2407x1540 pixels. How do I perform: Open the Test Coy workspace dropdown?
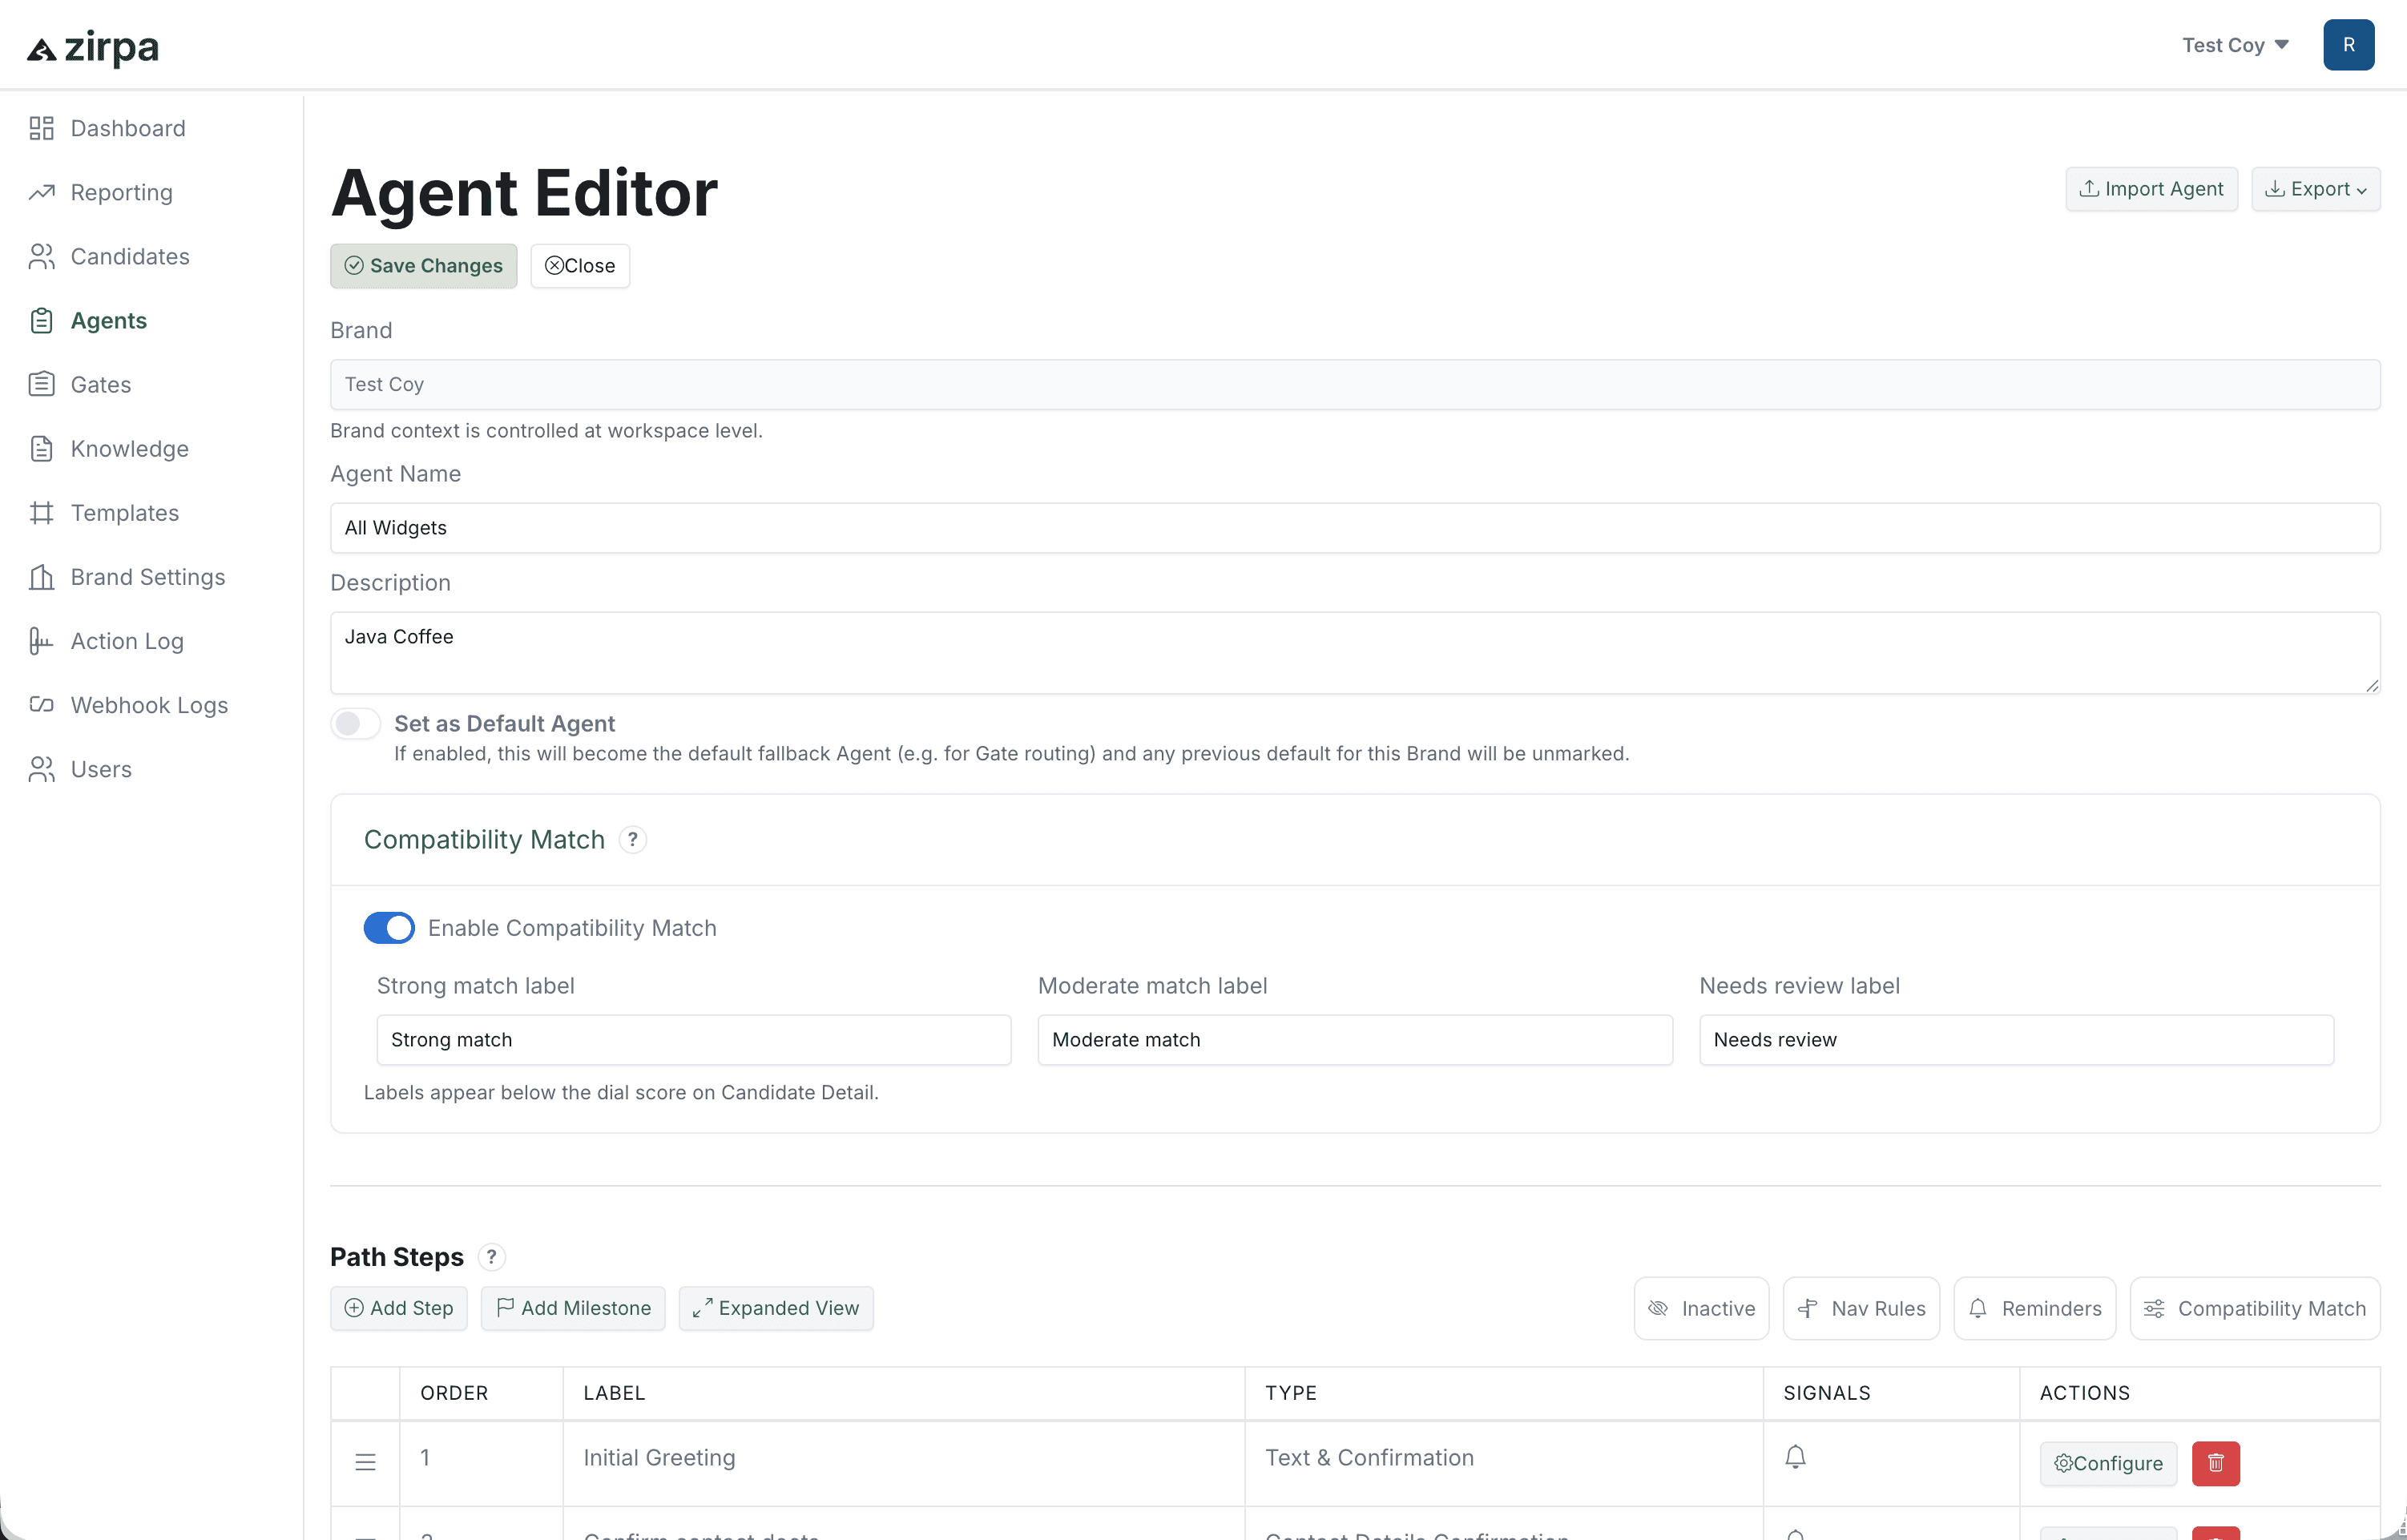point(2235,45)
